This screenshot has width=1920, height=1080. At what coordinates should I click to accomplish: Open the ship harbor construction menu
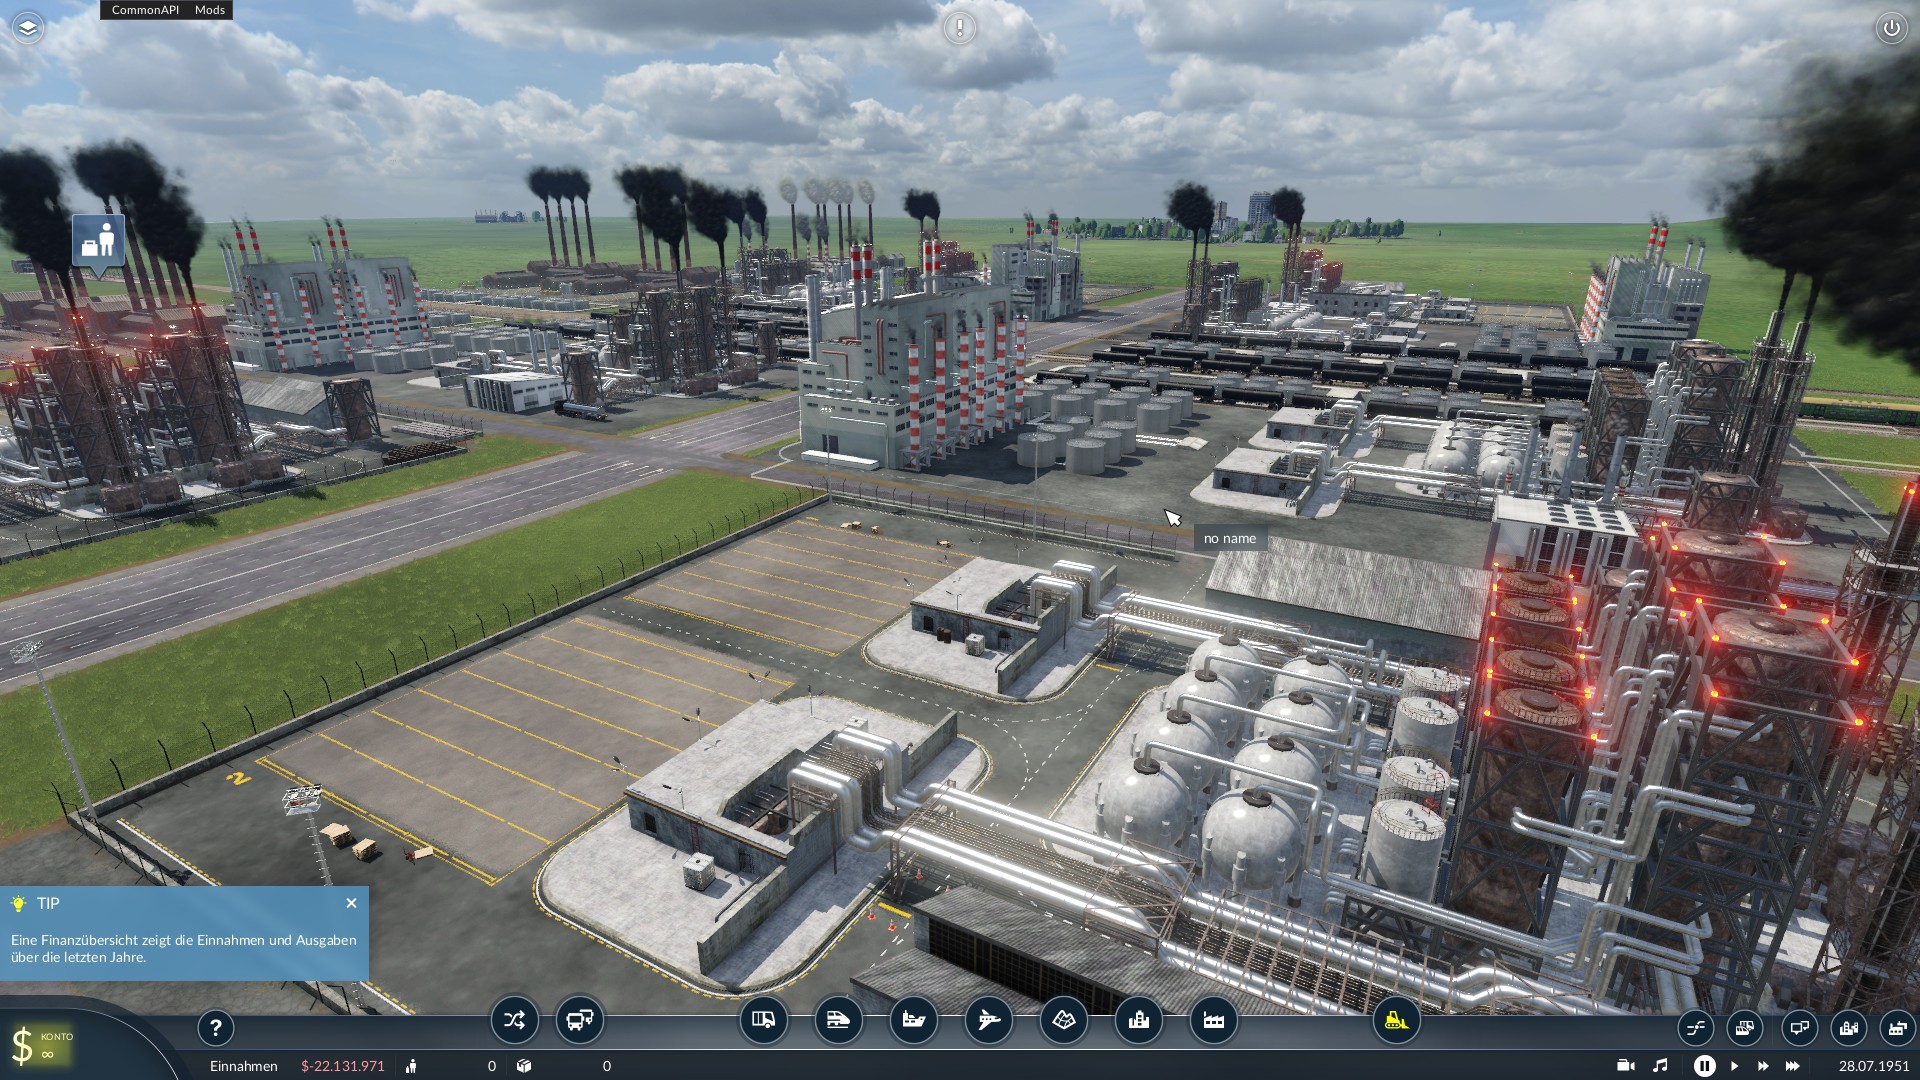coord(913,1021)
